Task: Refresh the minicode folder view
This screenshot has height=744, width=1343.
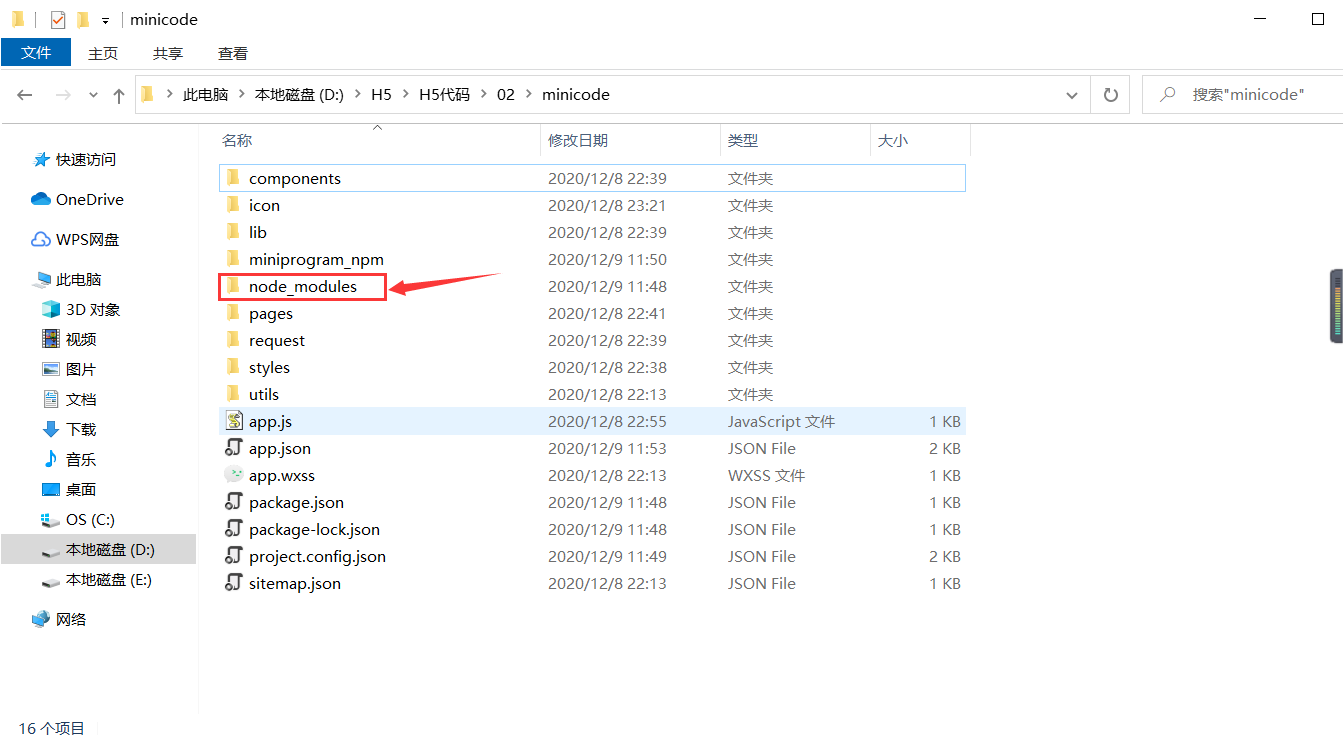Action: coord(1110,95)
